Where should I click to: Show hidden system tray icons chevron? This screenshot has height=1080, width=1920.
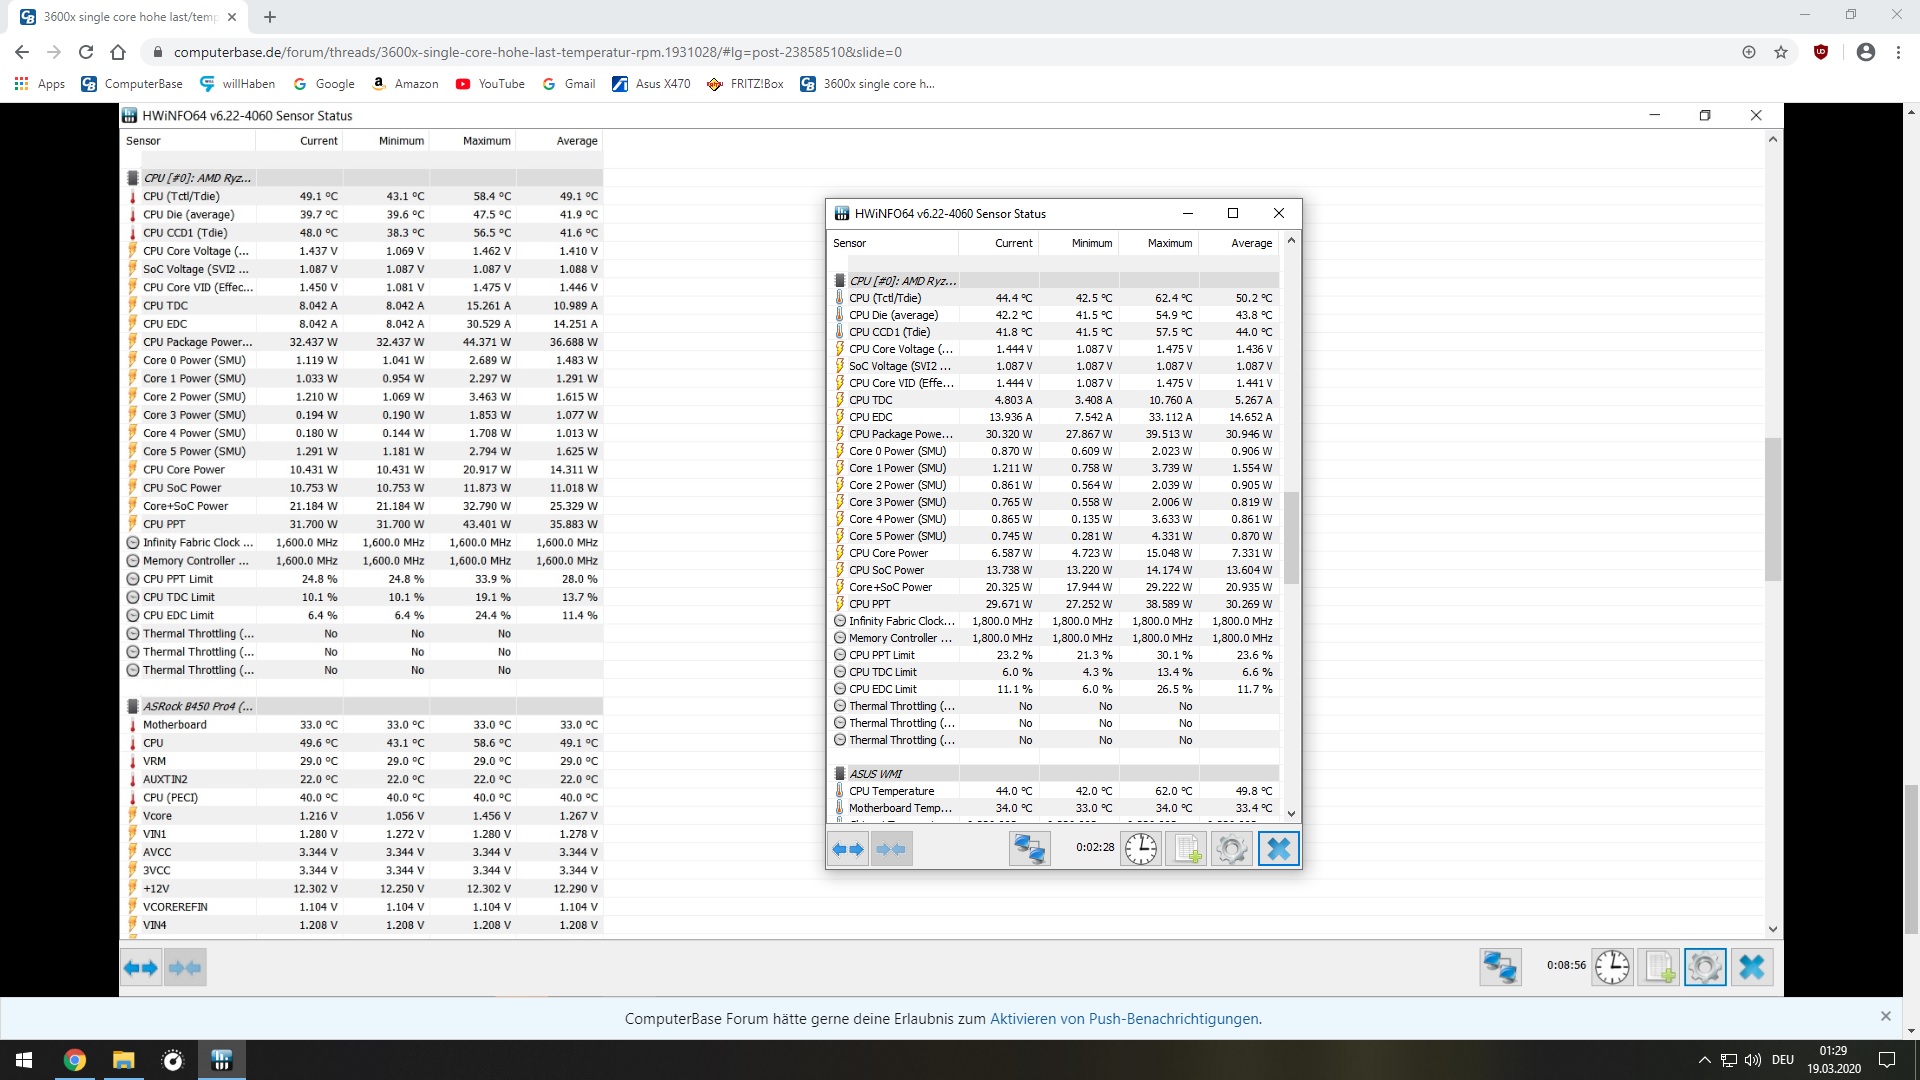[x=1704, y=1060]
